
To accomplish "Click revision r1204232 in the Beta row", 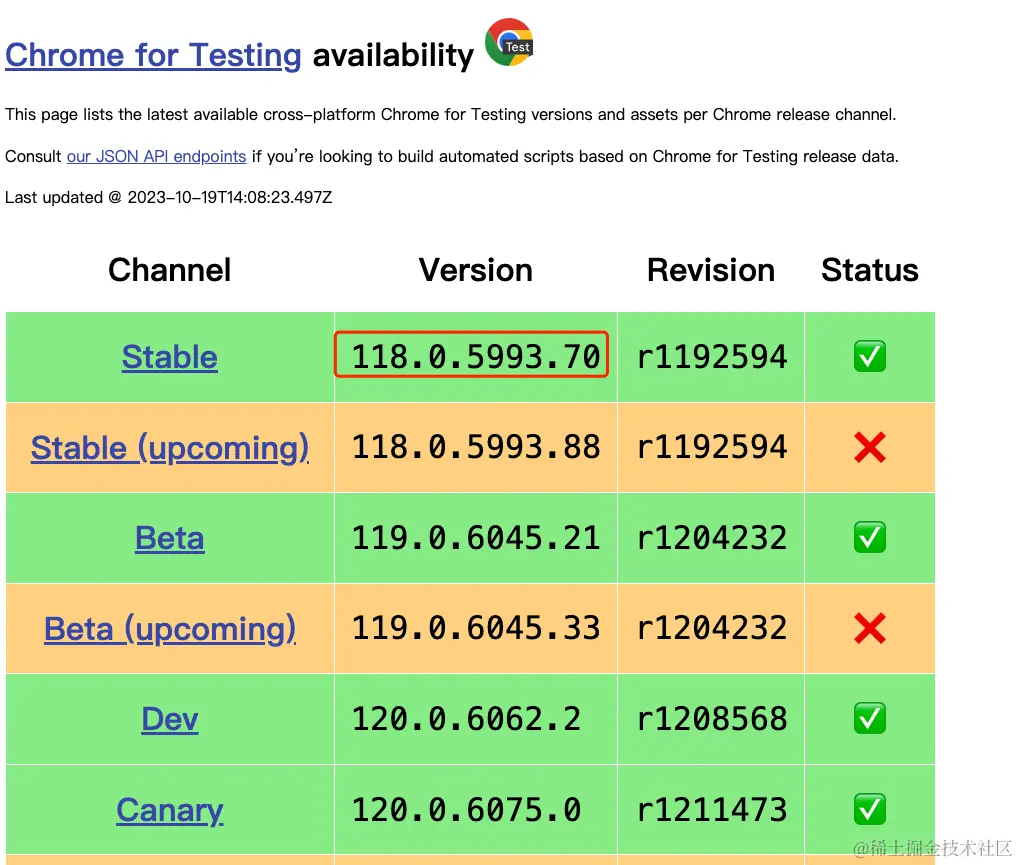I will pos(712,538).
